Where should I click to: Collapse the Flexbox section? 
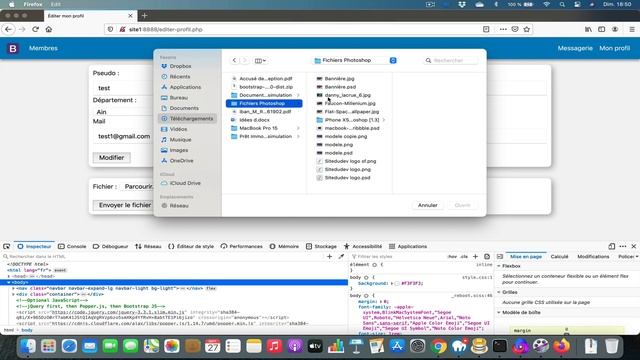[x=499, y=266]
